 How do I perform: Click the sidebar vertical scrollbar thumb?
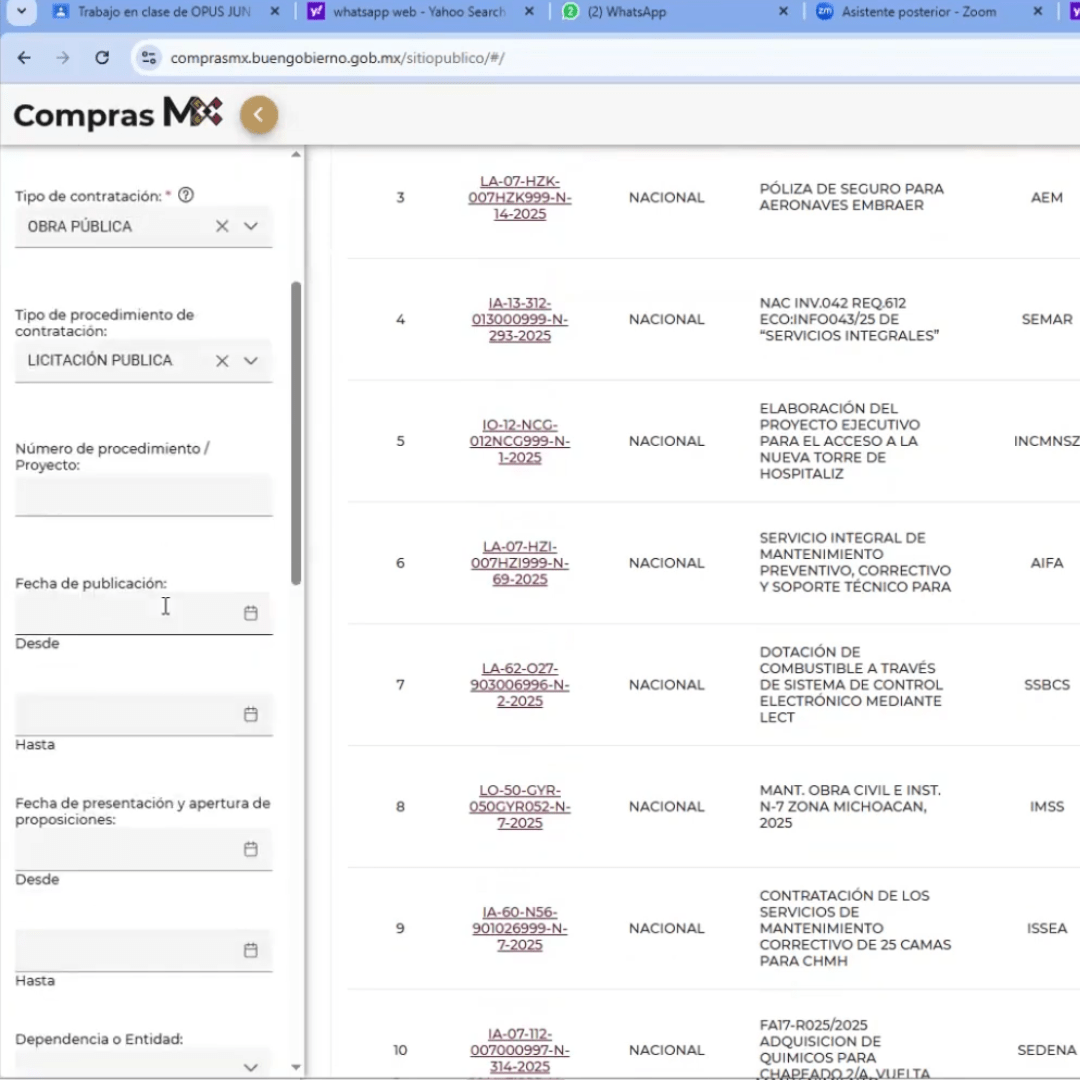tap(296, 432)
